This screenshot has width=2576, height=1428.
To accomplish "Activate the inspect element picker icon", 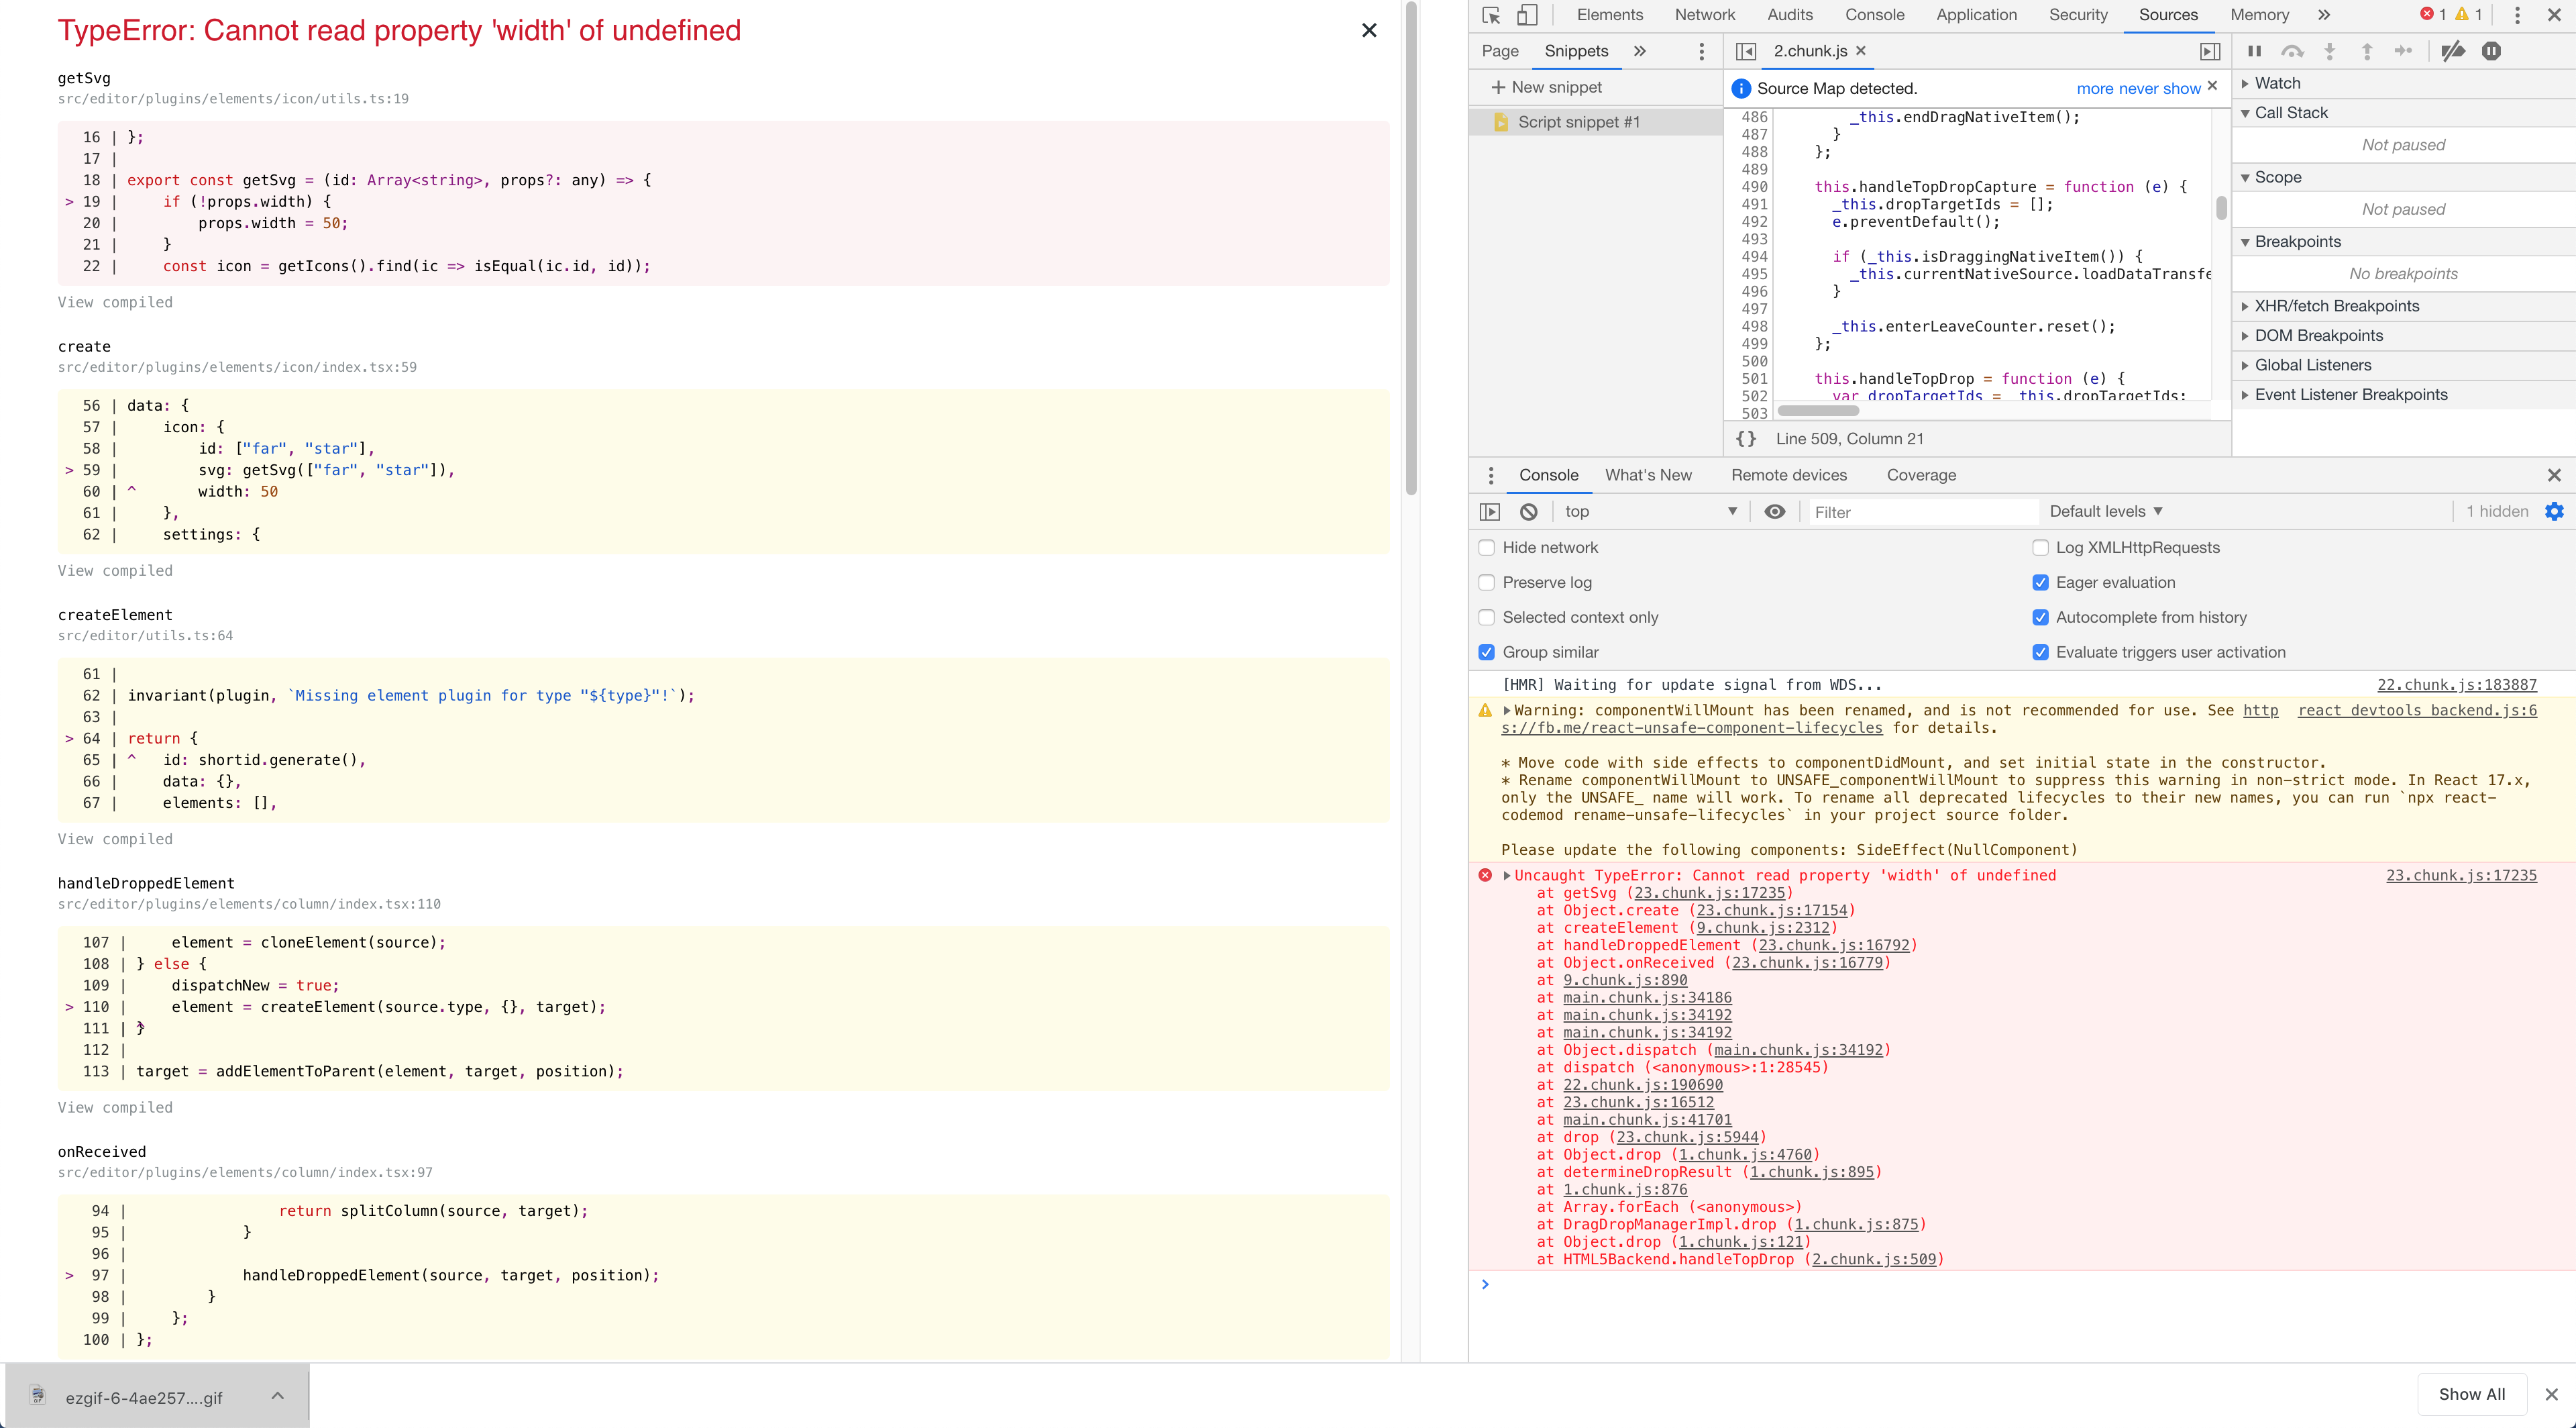I will click(1491, 15).
